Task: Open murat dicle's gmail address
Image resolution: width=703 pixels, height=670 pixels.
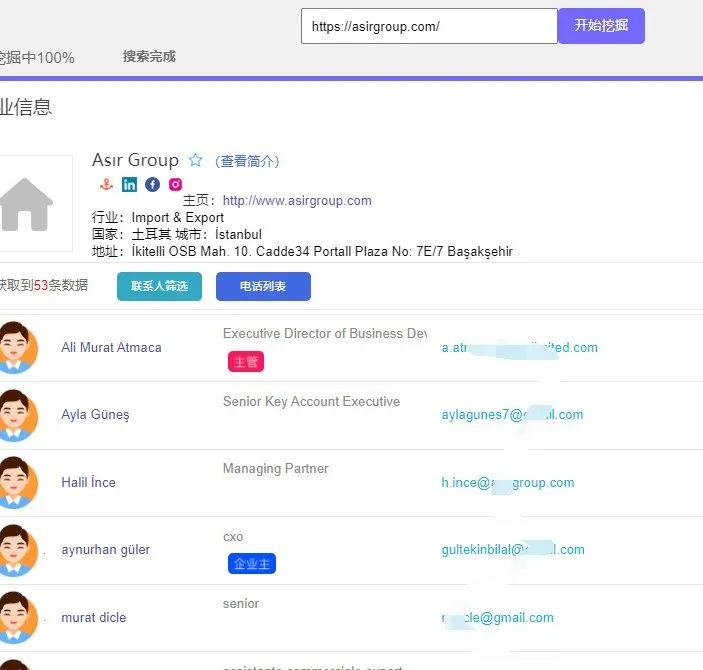Action: 498,618
